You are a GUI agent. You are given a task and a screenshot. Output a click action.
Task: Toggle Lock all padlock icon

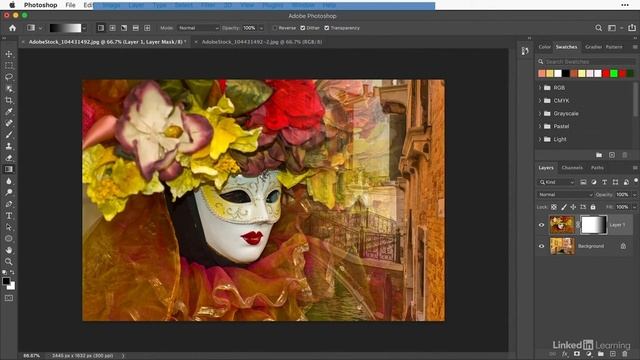(593, 207)
